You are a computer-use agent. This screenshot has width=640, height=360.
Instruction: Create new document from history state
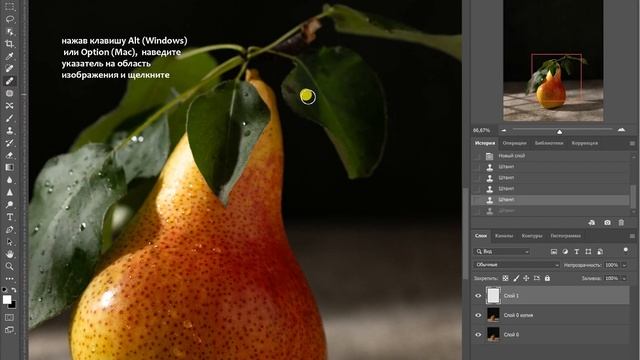click(x=591, y=223)
